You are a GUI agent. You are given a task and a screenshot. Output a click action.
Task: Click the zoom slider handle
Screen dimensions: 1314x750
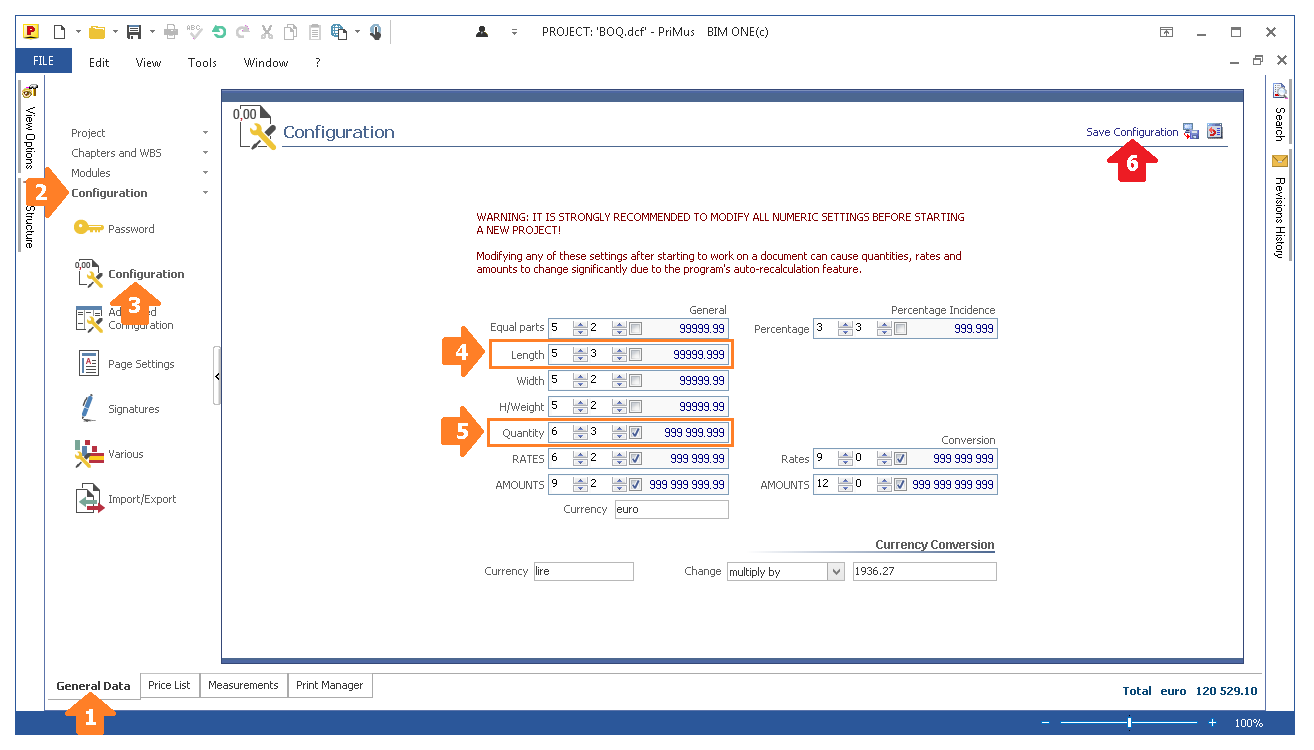point(1129,722)
